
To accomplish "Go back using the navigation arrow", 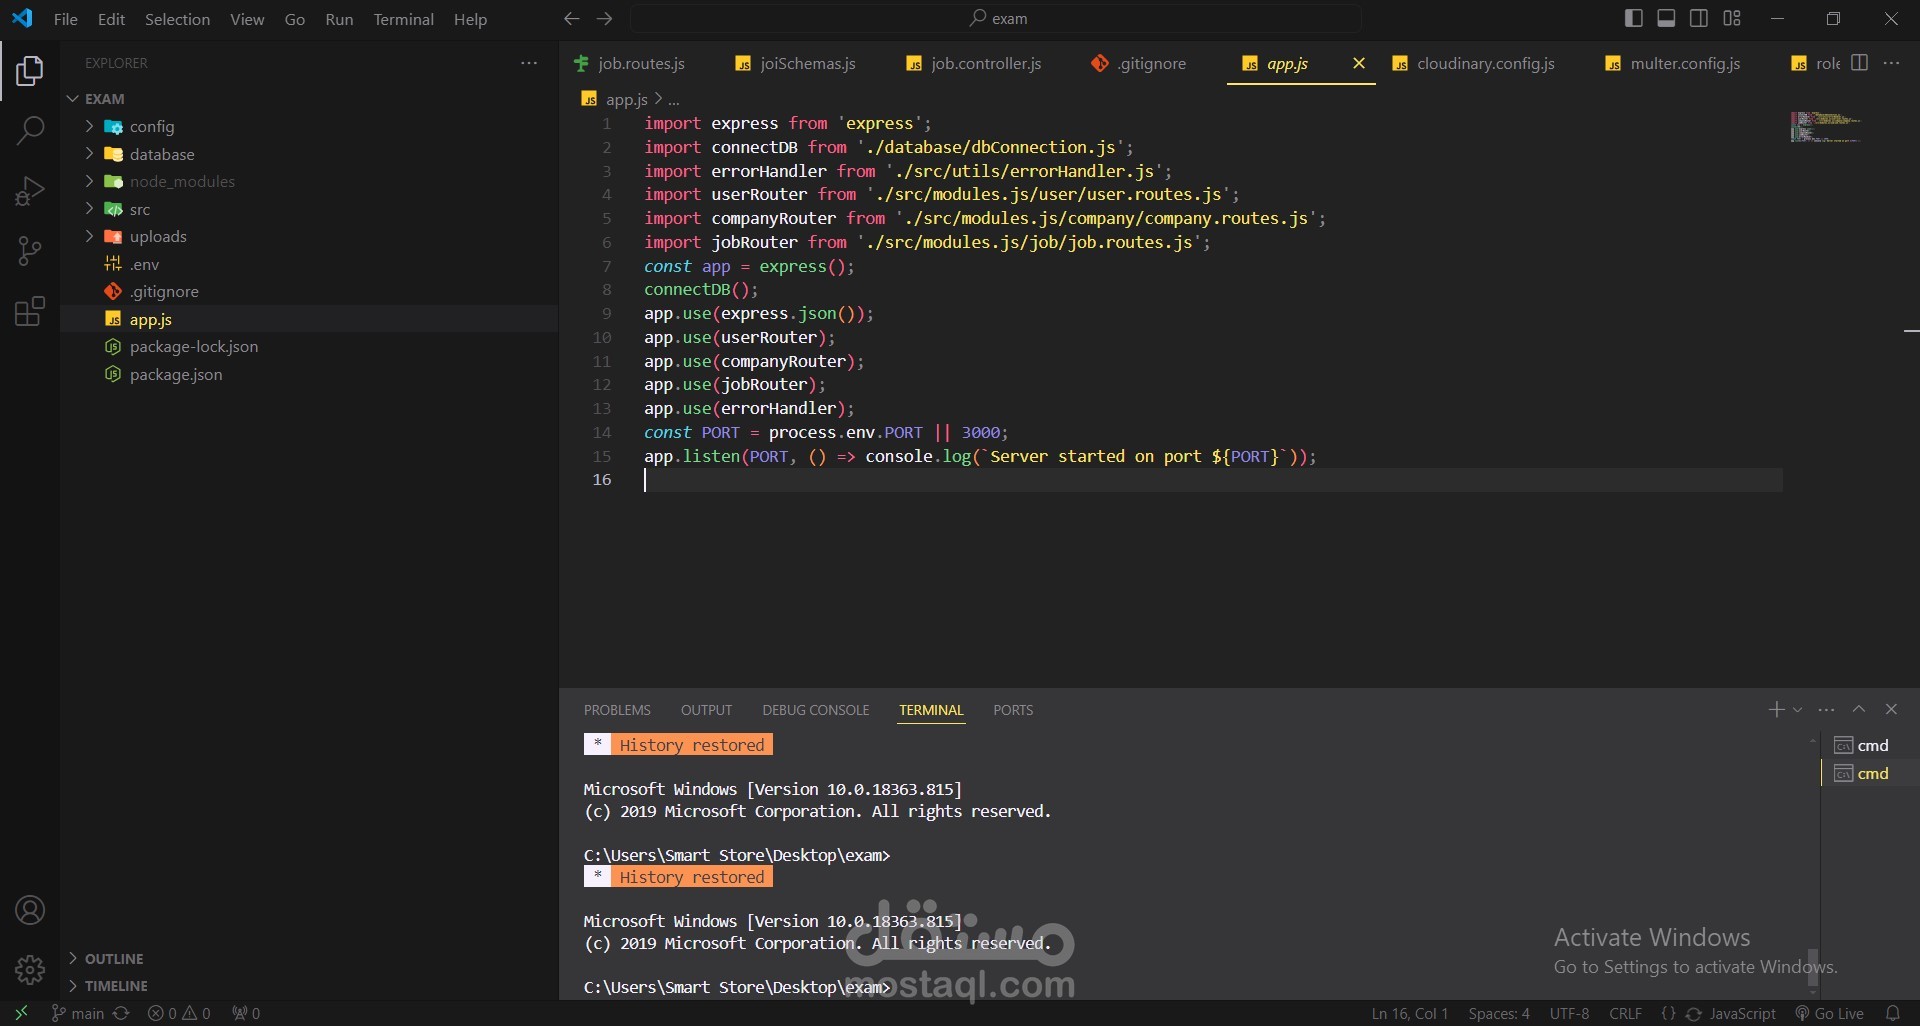I will tap(571, 19).
